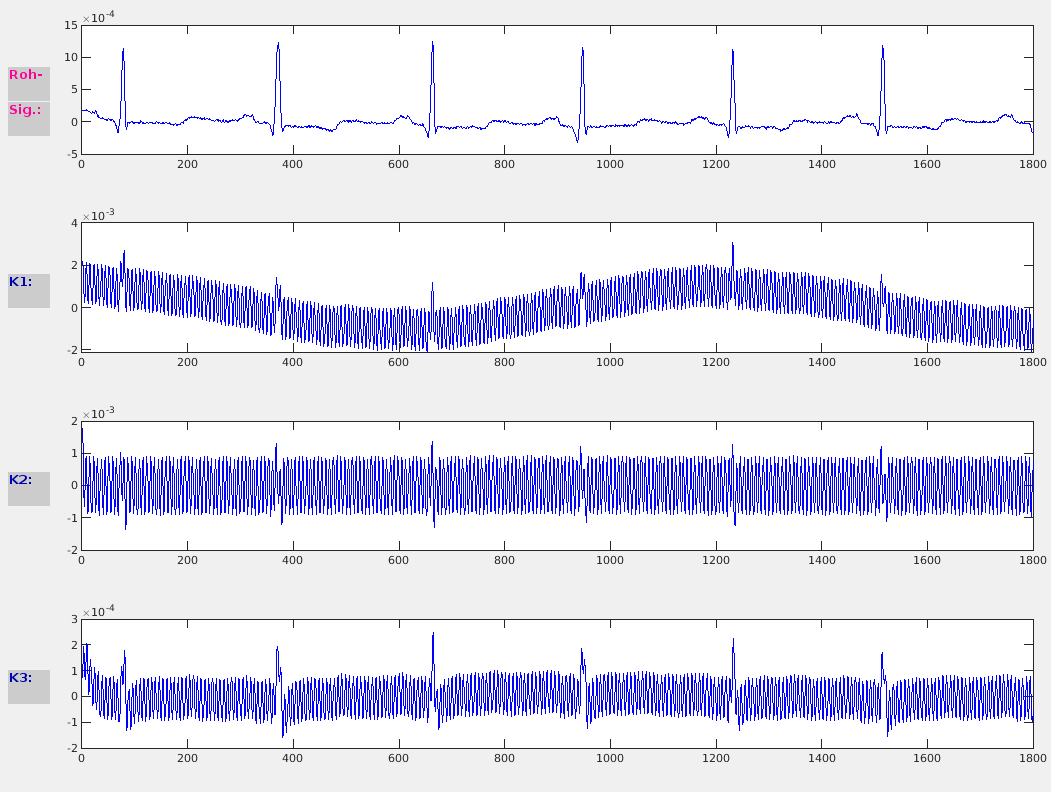Click the ×10⁻⁴ exponent above K3 plot
1051x792 pixels.
point(98,611)
